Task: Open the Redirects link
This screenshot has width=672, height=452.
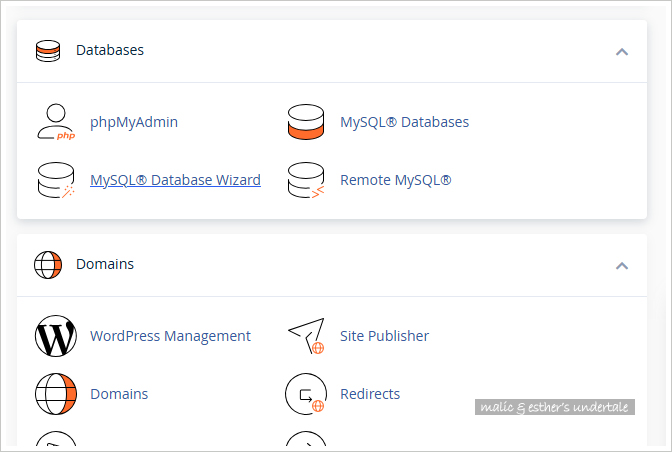Action: [369, 395]
